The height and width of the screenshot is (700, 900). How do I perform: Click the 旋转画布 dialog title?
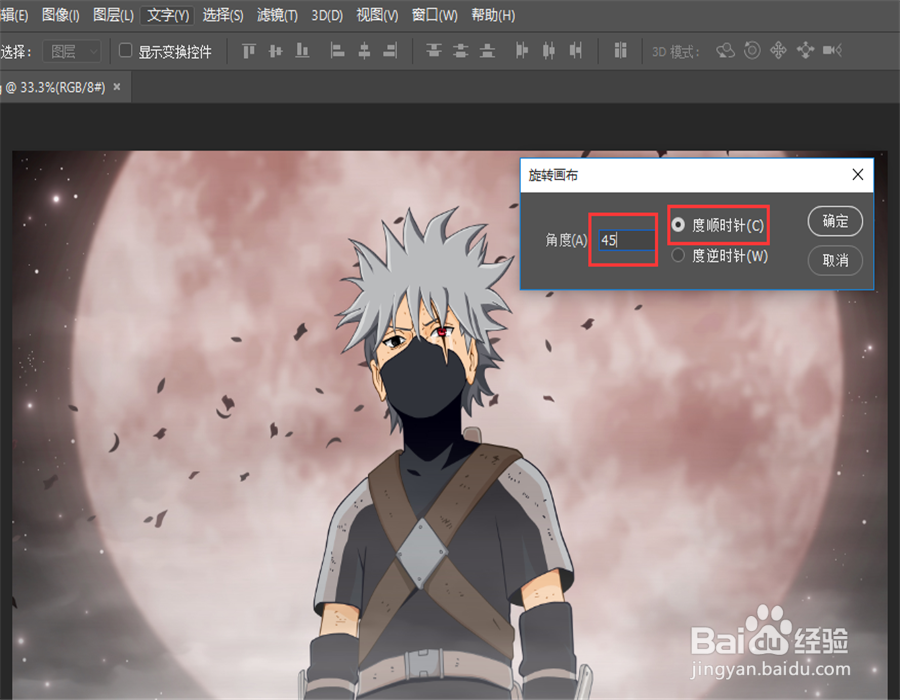(x=553, y=175)
